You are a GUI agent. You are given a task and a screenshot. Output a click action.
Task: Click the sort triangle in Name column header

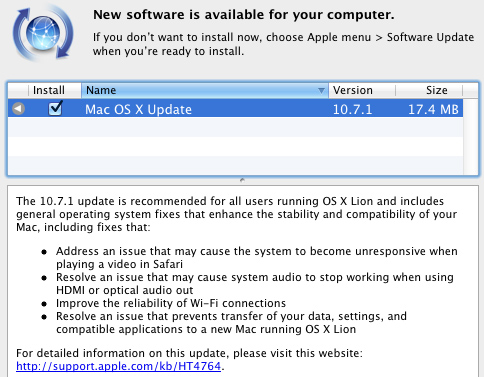(x=321, y=90)
